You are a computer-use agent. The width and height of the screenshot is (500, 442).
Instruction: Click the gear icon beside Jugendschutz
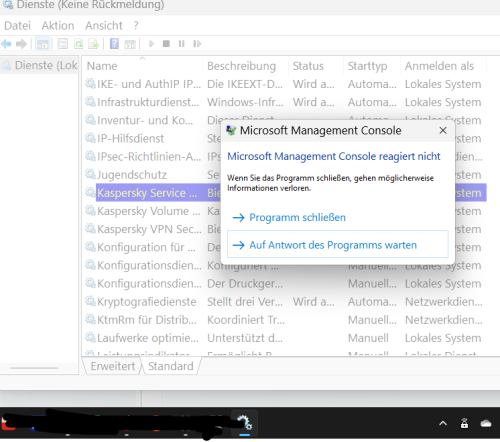[x=90, y=174]
